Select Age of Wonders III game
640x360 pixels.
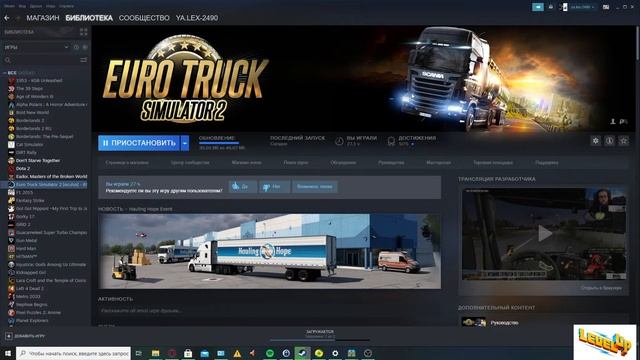(x=35, y=96)
